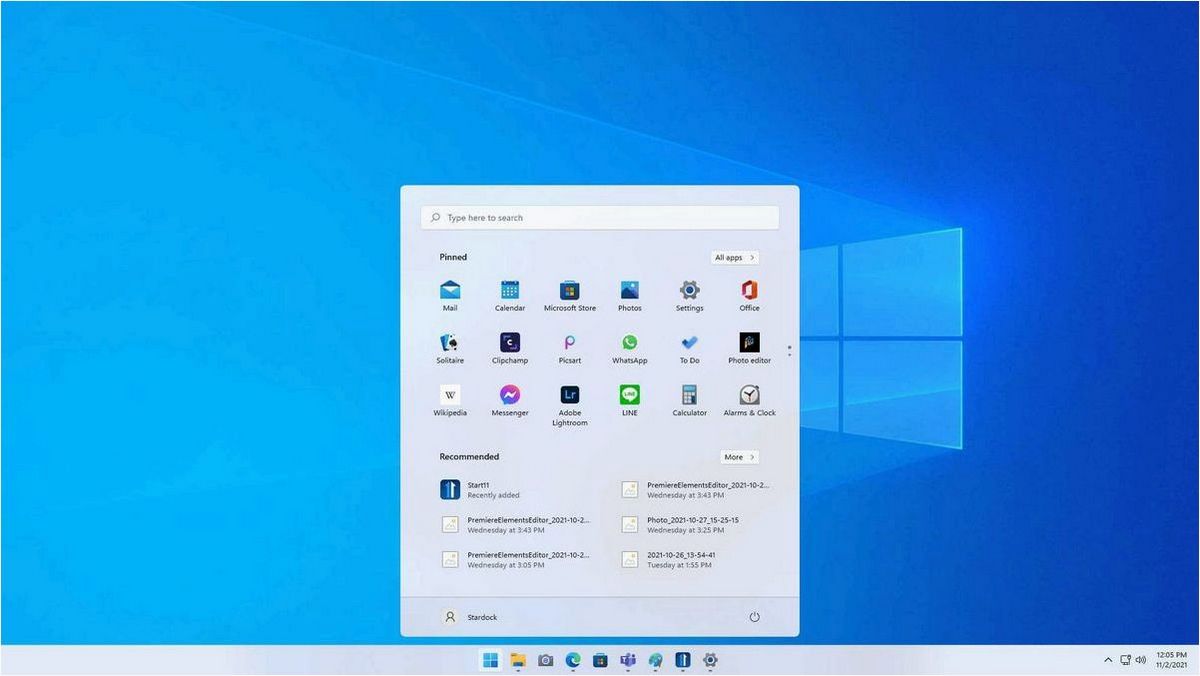The height and width of the screenshot is (676, 1200).
Task: Open Microsoft Store from the taskbar
Action: click(600, 660)
